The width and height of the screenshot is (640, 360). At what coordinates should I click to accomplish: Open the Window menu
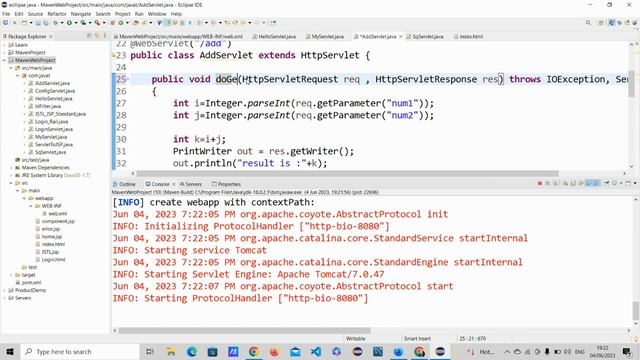(157, 14)
